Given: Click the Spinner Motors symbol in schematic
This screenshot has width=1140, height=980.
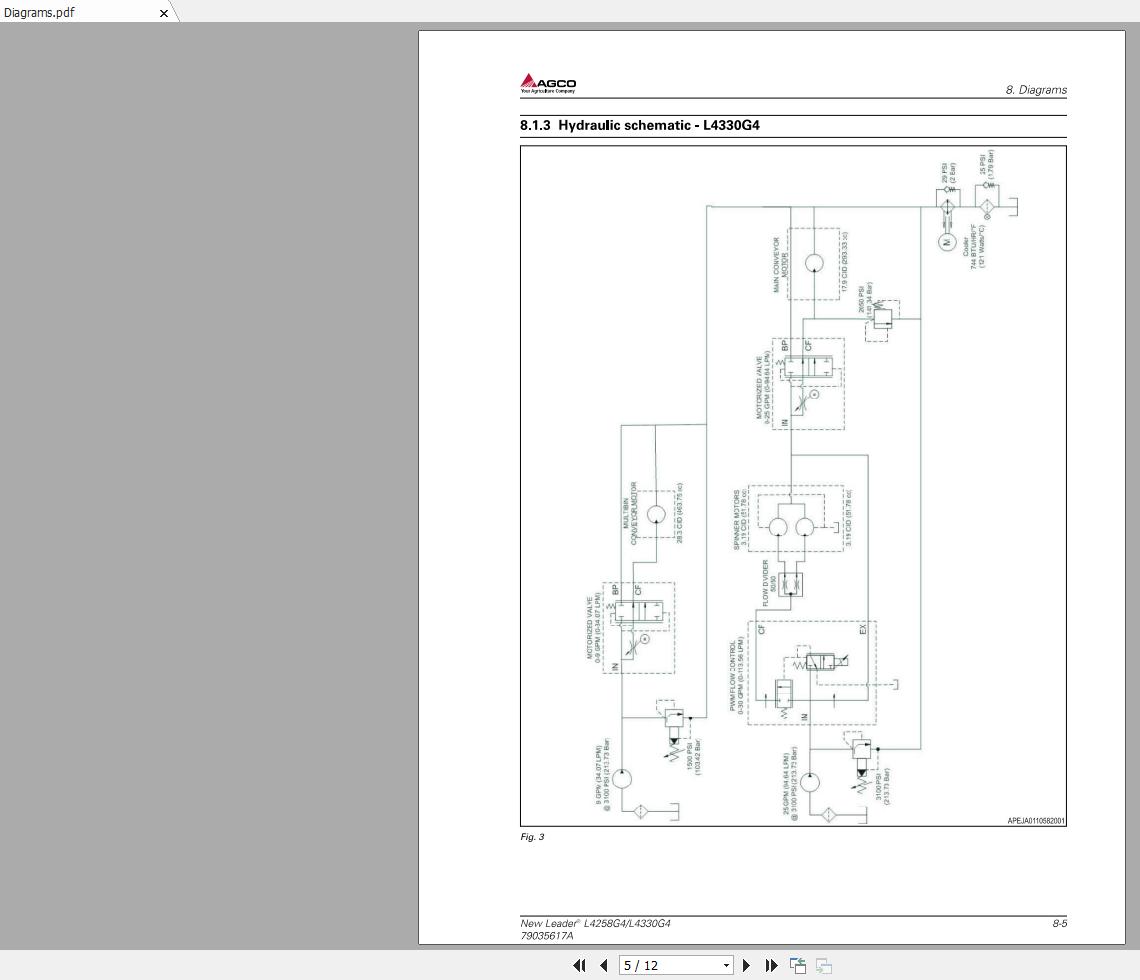Looking at the screenshot, I should point(793,525).
